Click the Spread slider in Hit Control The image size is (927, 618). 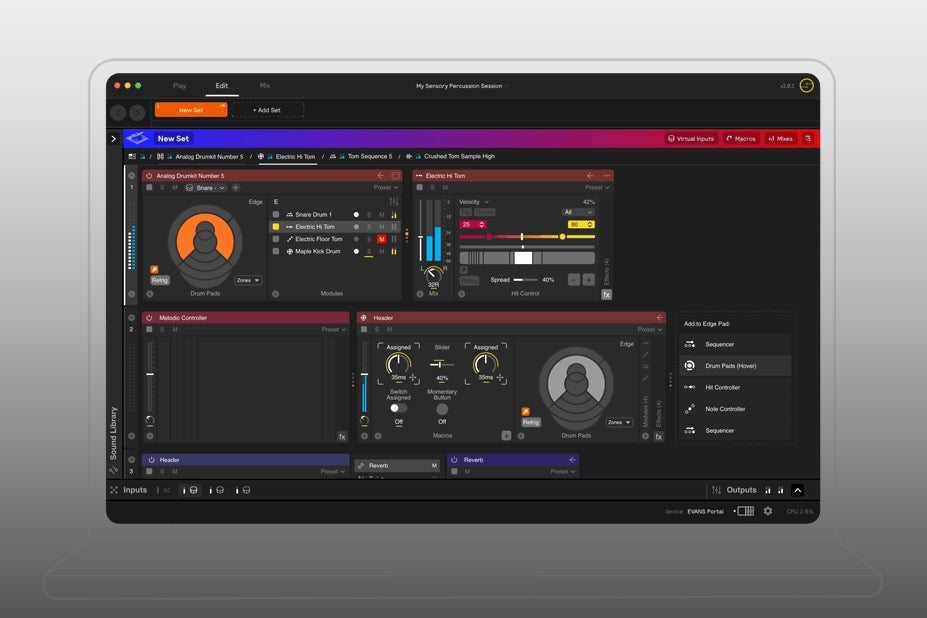[x=525, y=280]
